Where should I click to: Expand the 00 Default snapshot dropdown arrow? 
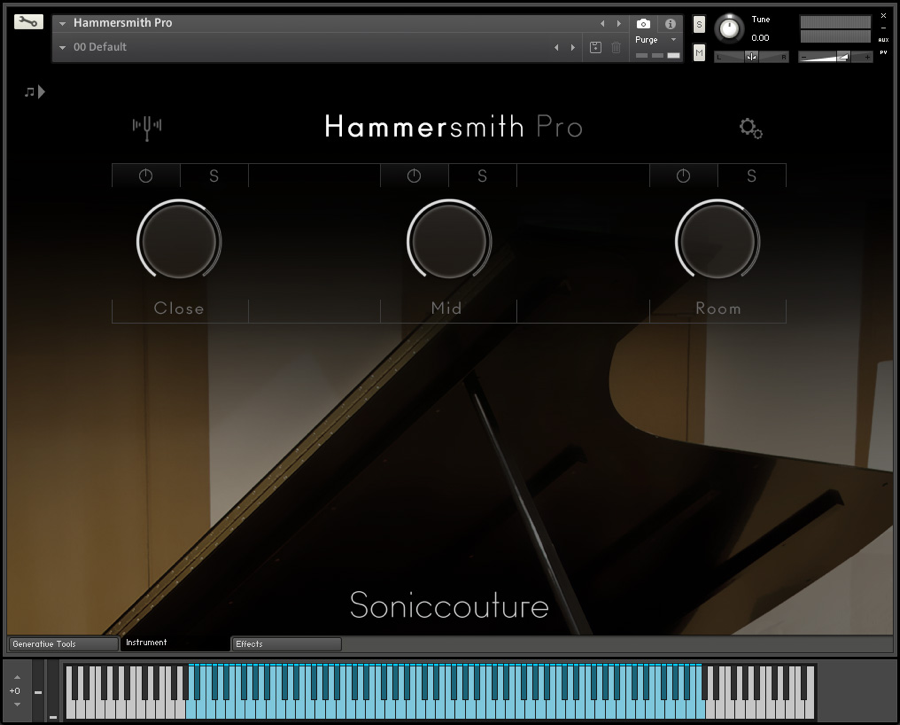click(x=63, y=48)
